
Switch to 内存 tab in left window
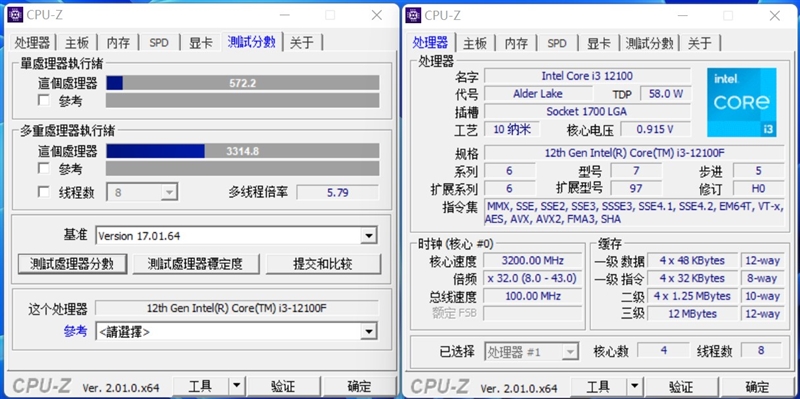coord(118,43)
